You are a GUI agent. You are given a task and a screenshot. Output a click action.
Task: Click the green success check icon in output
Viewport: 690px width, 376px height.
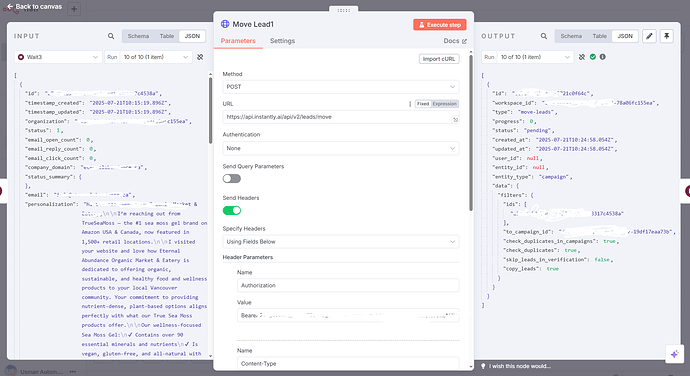click(x=593, y=57)
